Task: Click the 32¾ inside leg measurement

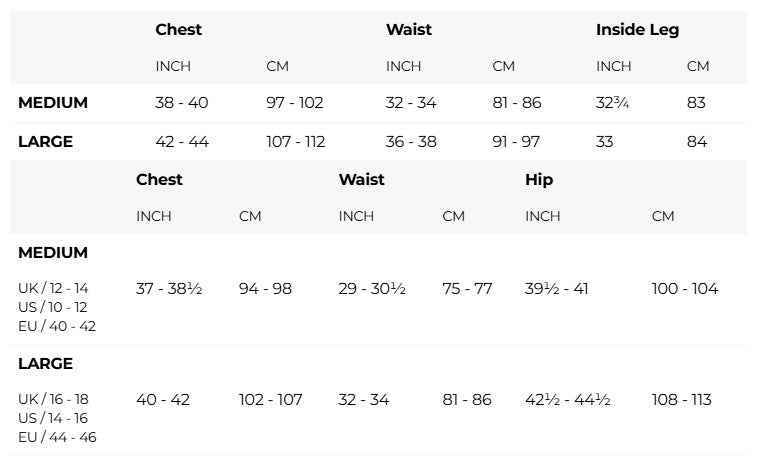Action: click(613, 103)
